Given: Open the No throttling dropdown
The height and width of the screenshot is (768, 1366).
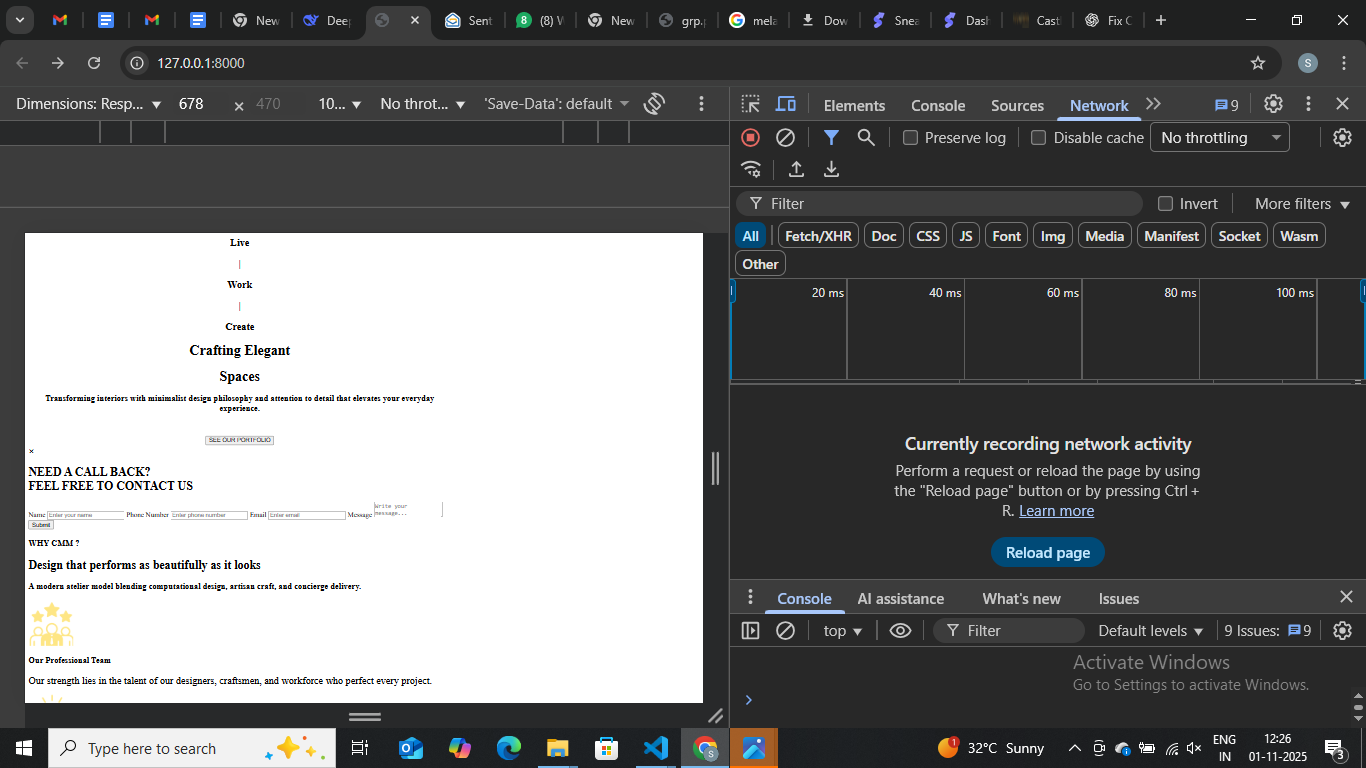Looking at the screenshot, I should [x=1220, y=138].
